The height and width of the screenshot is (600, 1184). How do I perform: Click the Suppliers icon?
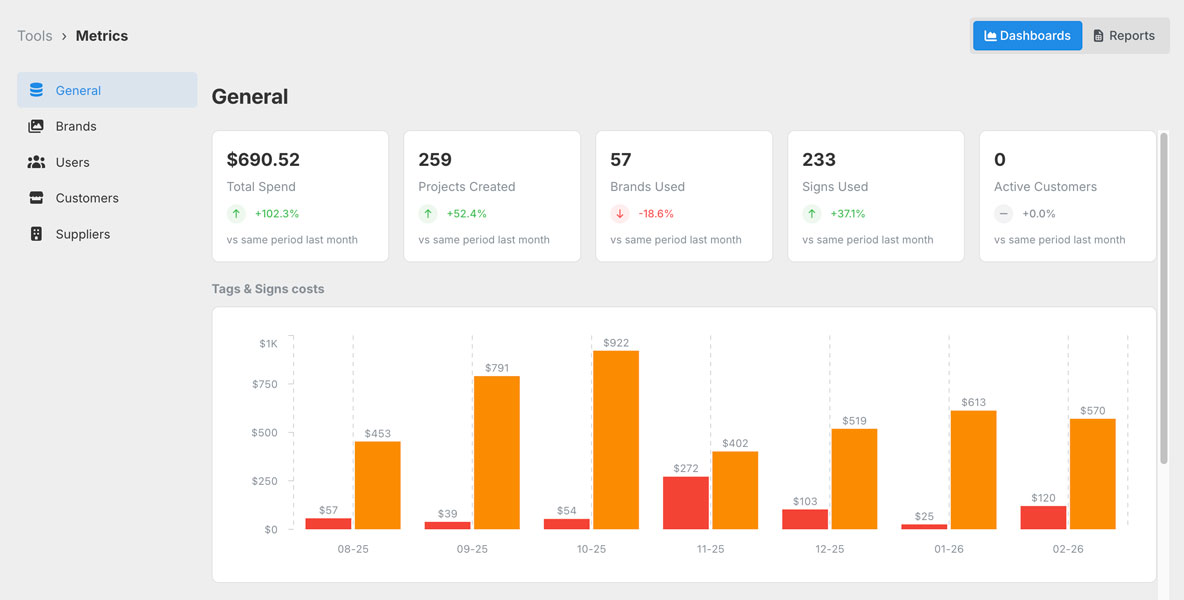click(37, 233)
